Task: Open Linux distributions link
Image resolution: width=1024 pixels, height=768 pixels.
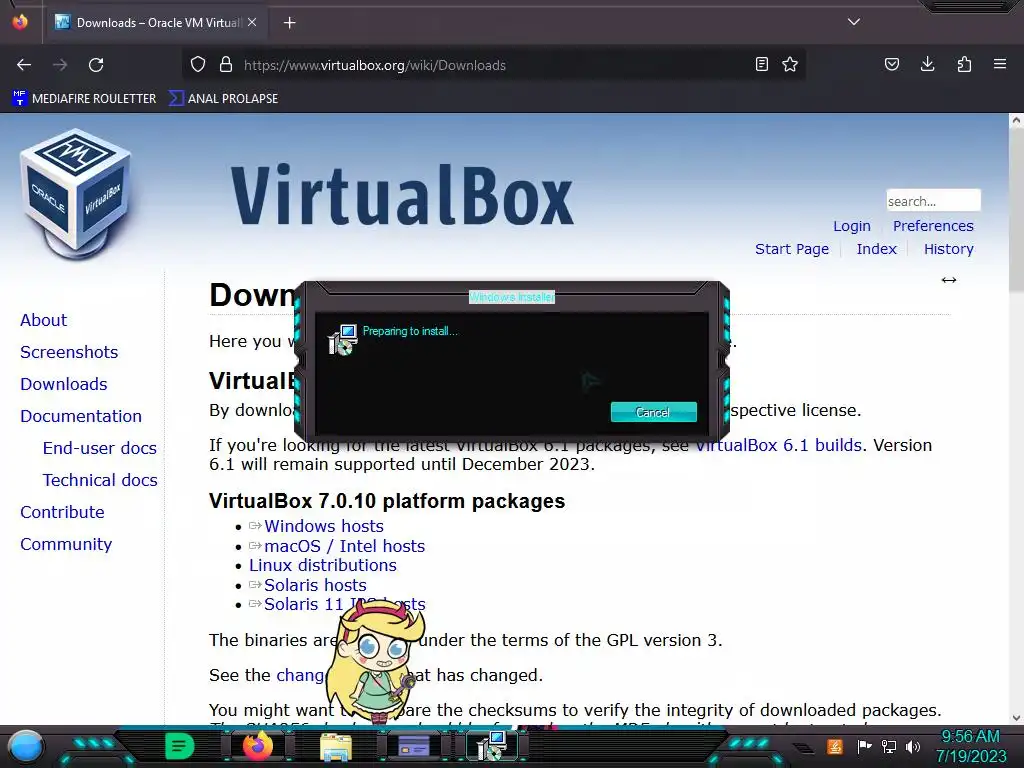Action: [x=323, y=566]
